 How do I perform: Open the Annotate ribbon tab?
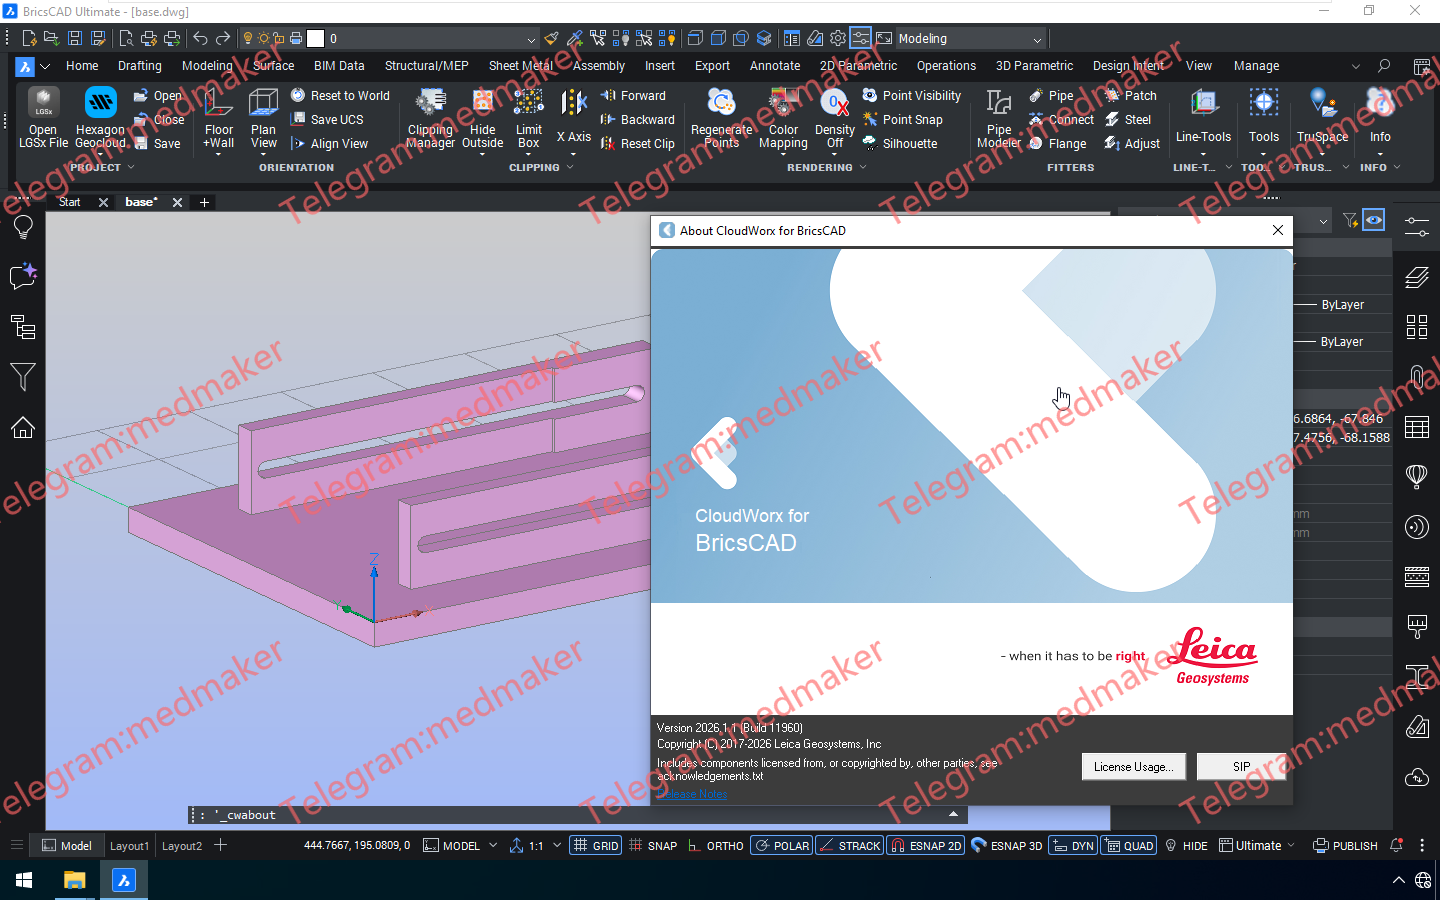(775, 66)
